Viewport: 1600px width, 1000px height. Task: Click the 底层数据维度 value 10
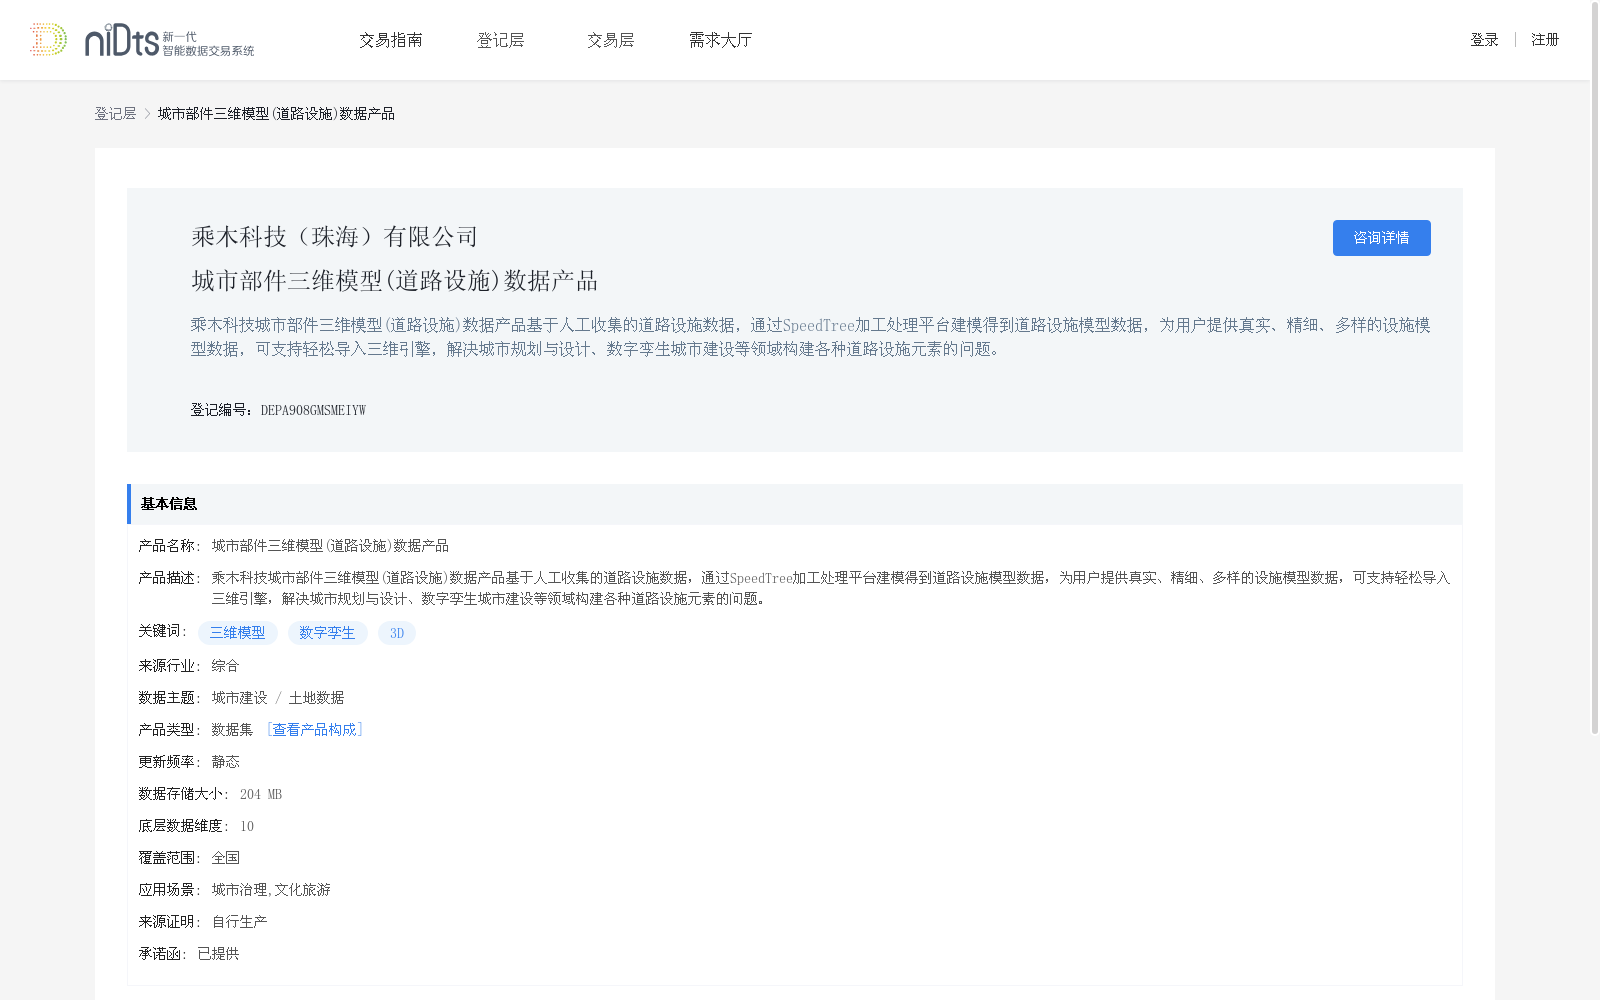click(247, 826)
